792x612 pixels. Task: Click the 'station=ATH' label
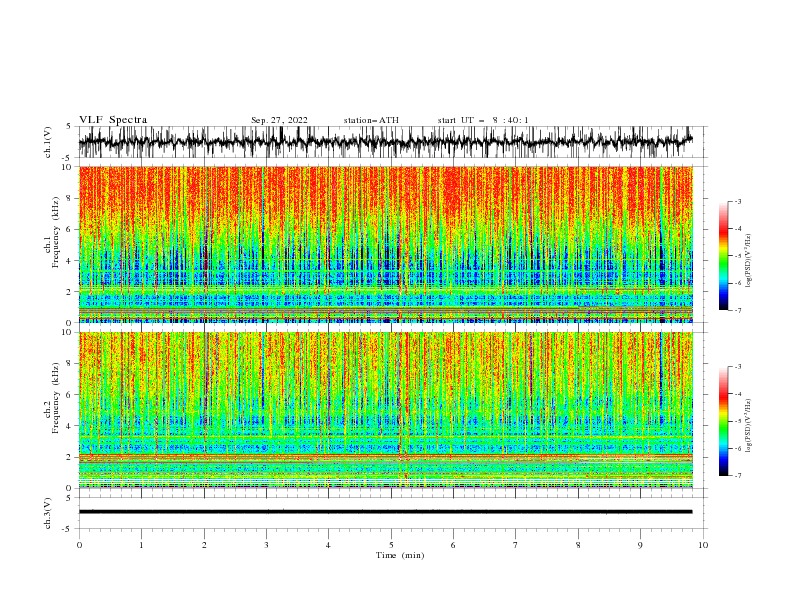(x=371, y=120)
